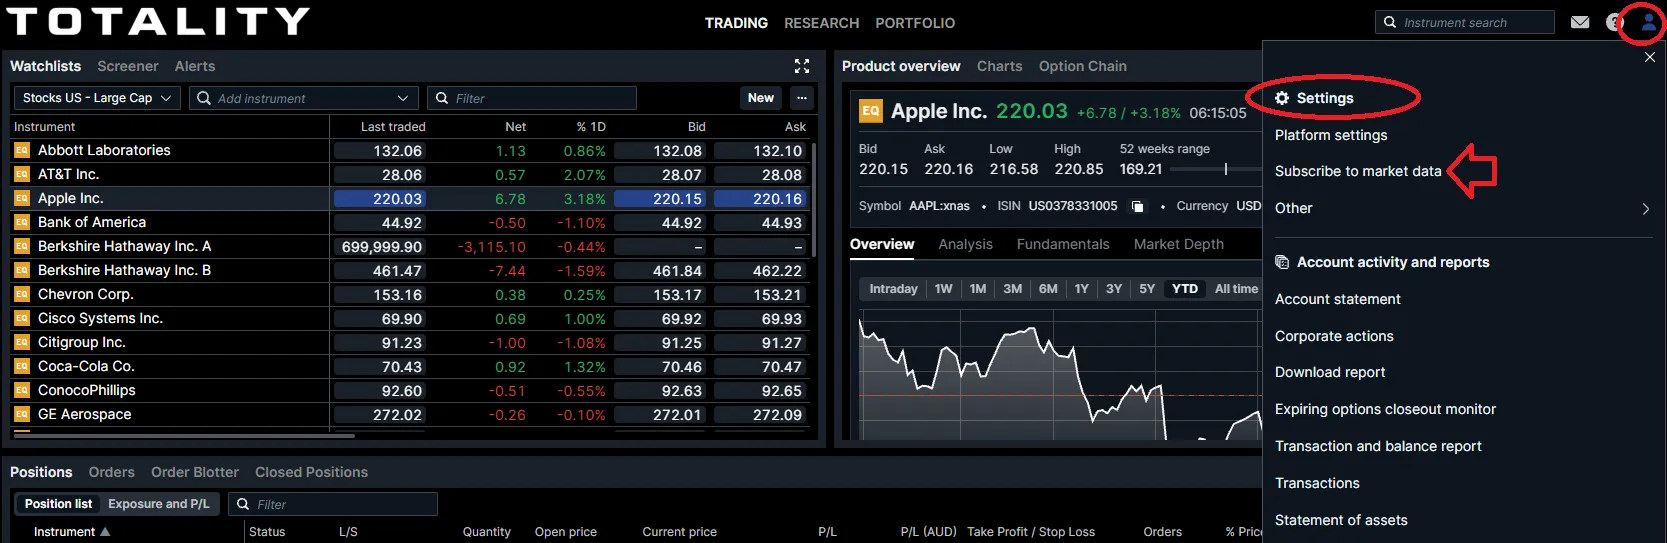
Task: Click the Positions Filter field
Action: click(x=333, y=504)
